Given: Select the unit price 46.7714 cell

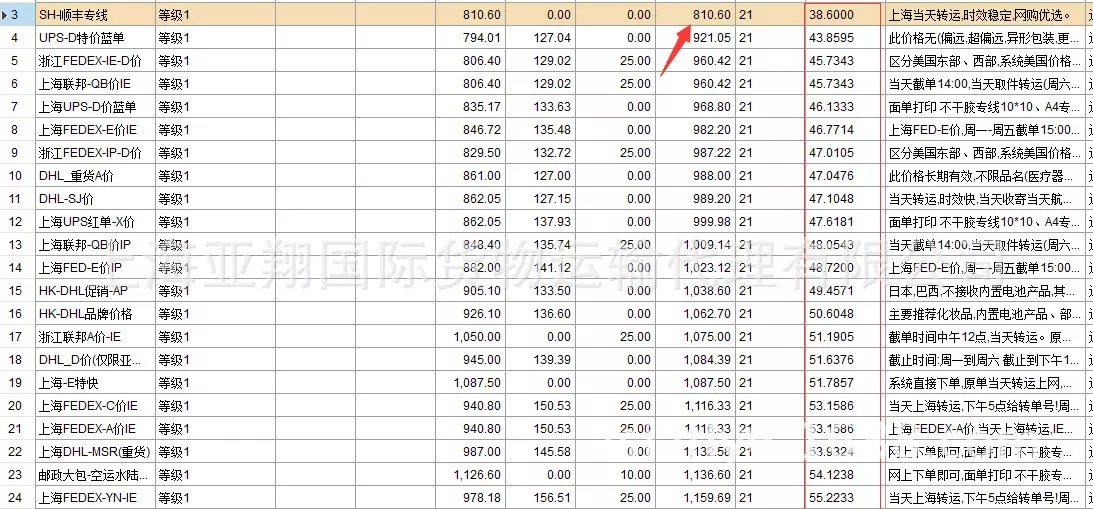Looking at the screenshot, I should [843, 130].
